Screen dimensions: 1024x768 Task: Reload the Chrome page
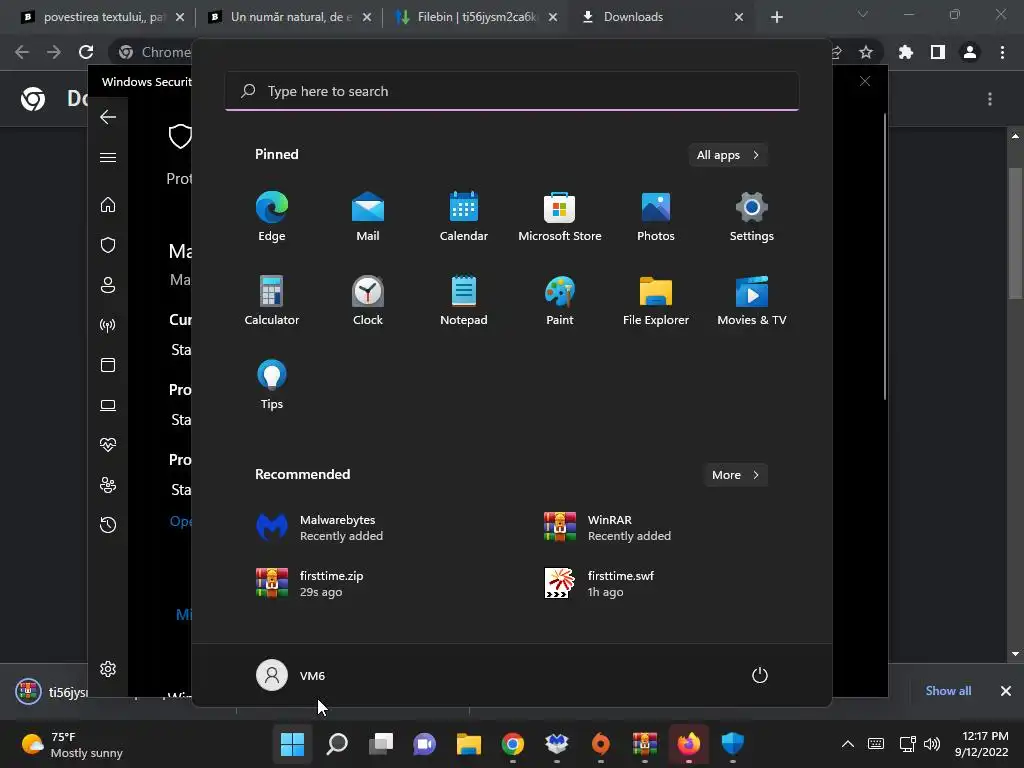[86, 52]
